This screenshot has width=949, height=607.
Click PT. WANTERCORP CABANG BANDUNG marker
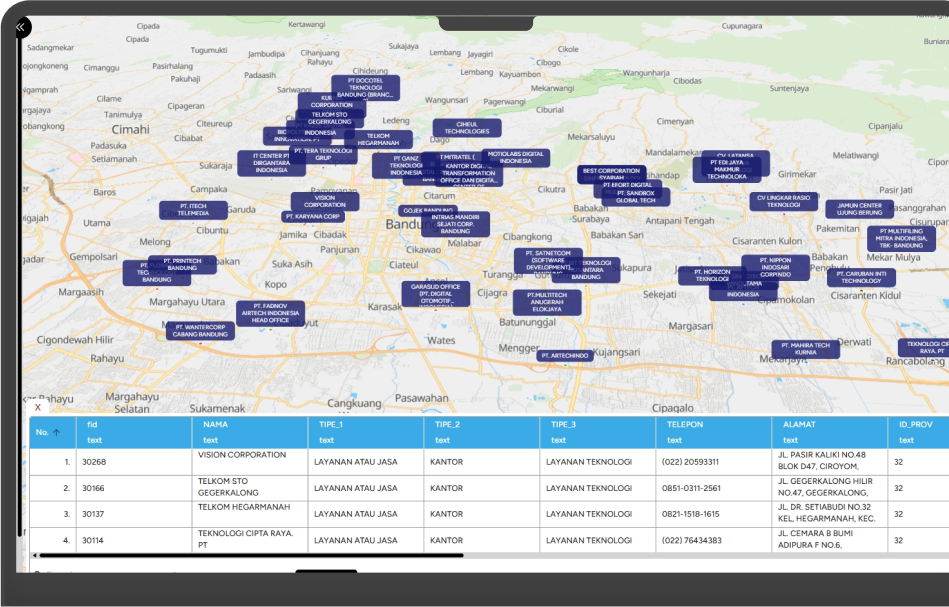pos(200,330)
